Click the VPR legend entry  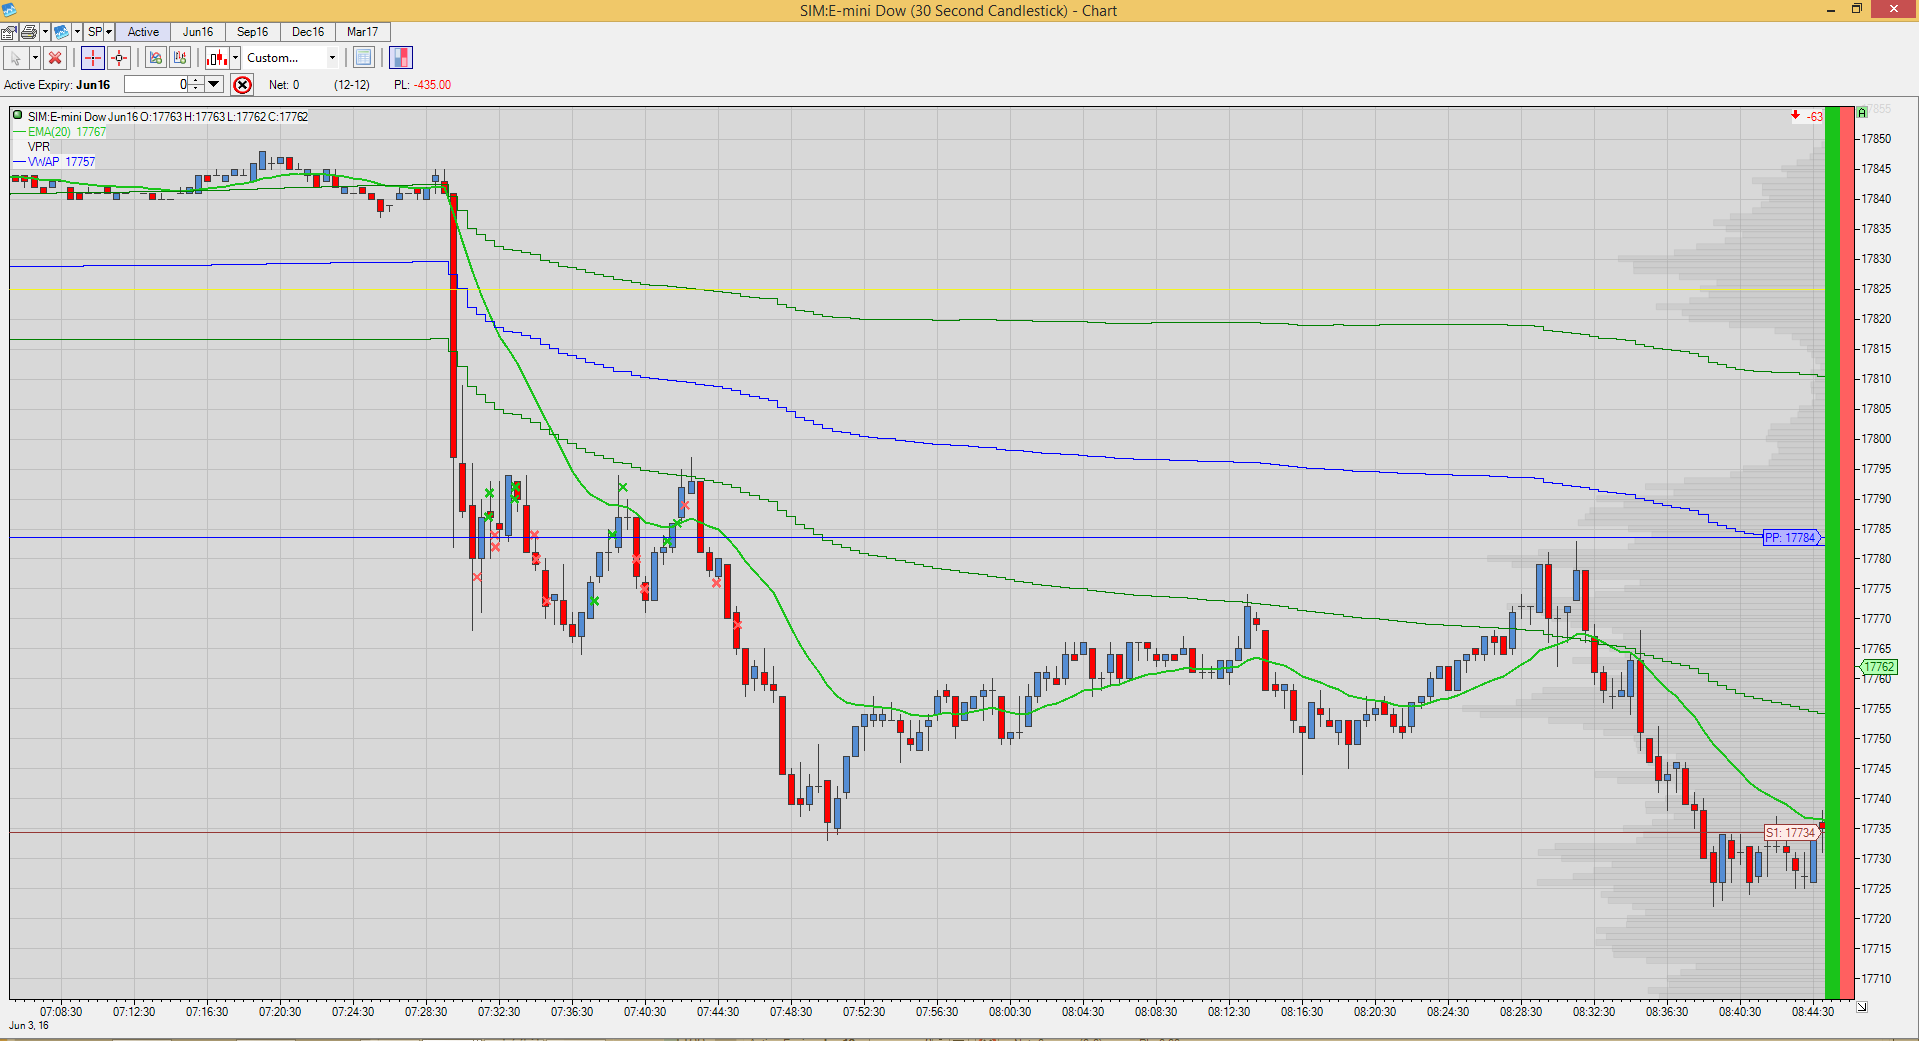coord(39,147)
